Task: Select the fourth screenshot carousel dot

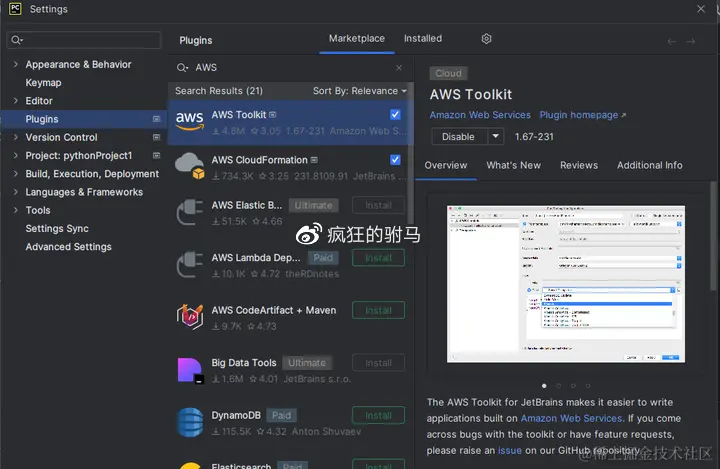Action: pos(588,386)
